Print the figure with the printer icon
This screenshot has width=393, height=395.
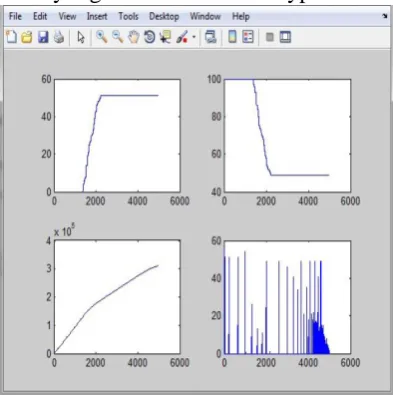pos(59,37)
